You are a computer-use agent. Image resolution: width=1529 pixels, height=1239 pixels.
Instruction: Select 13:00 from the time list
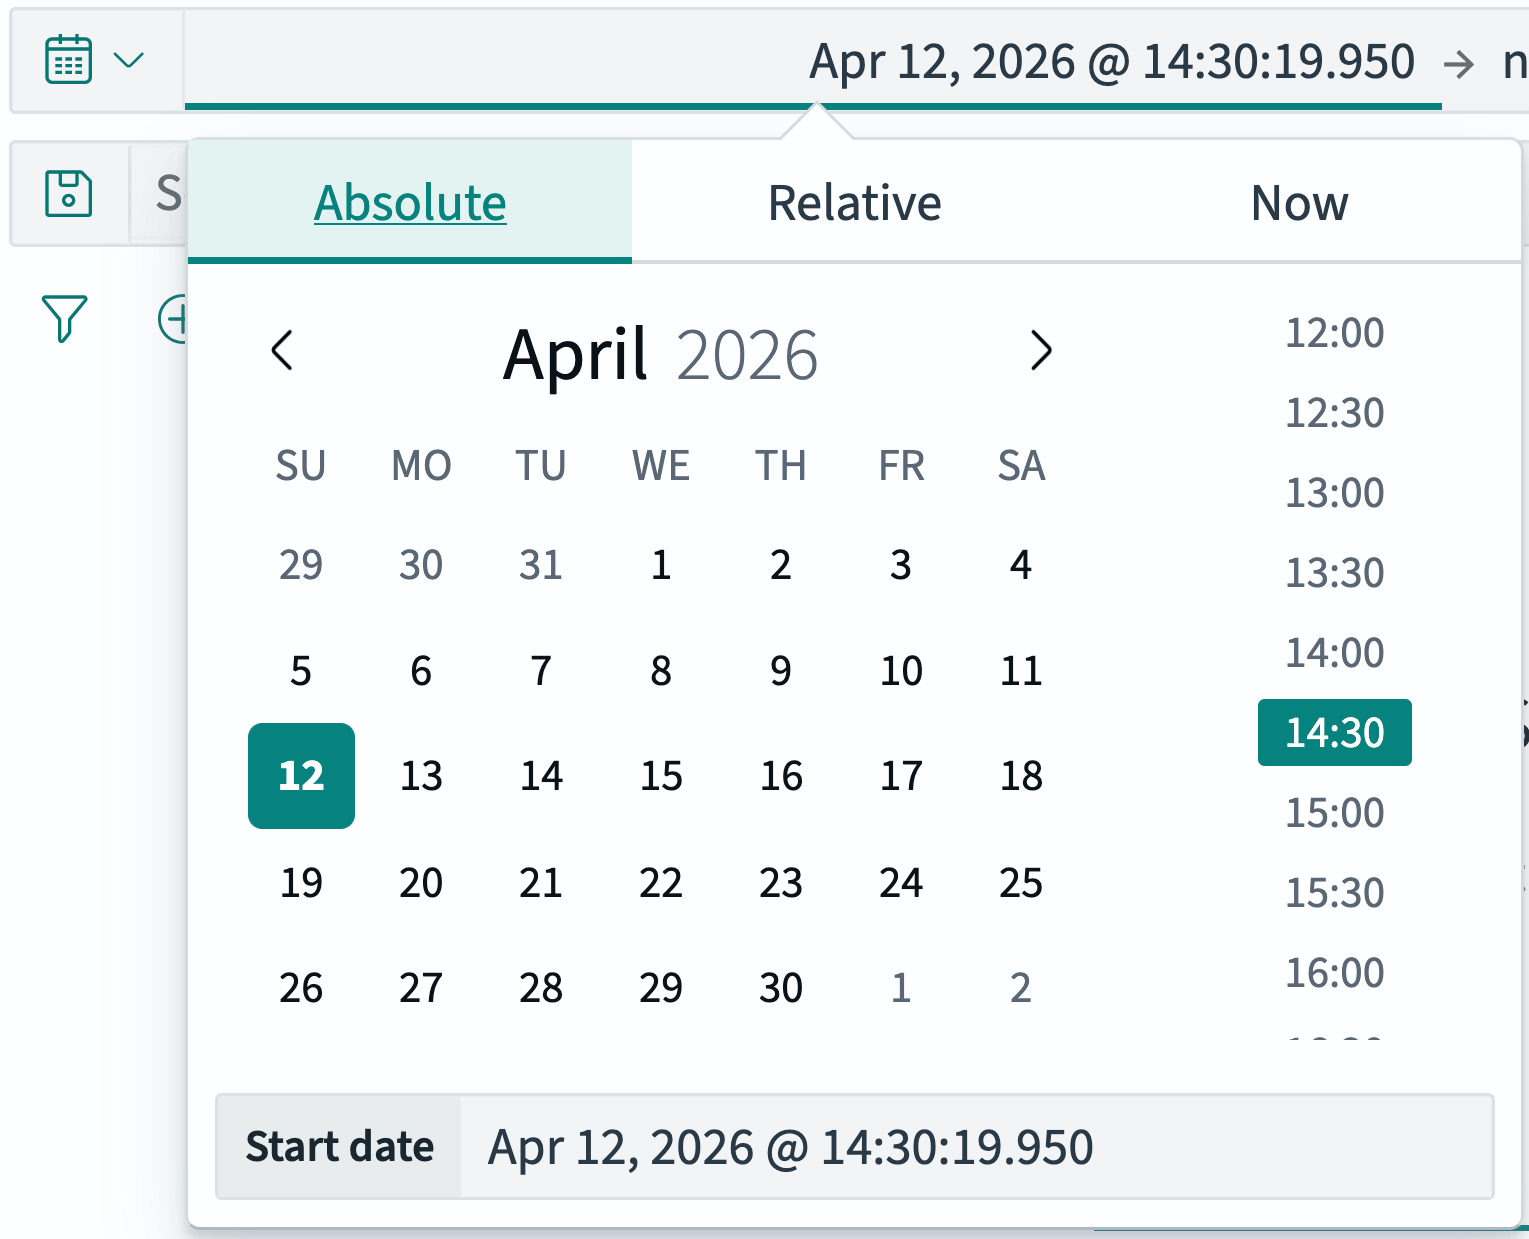click(x=1334, y=493)
